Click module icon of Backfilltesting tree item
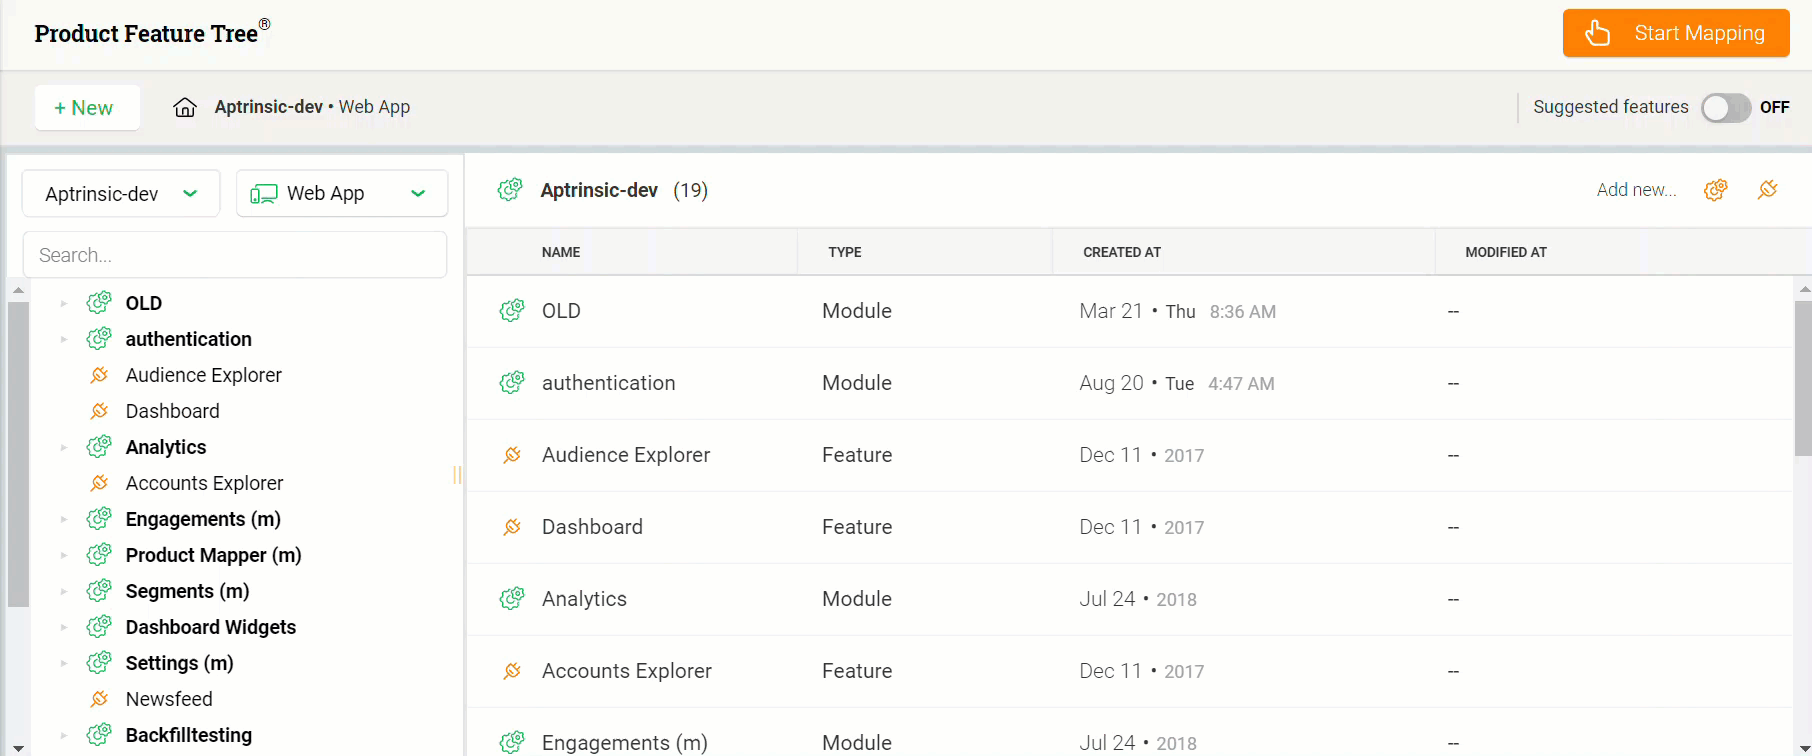1812x756 pixels. click(x=99, y=734)
